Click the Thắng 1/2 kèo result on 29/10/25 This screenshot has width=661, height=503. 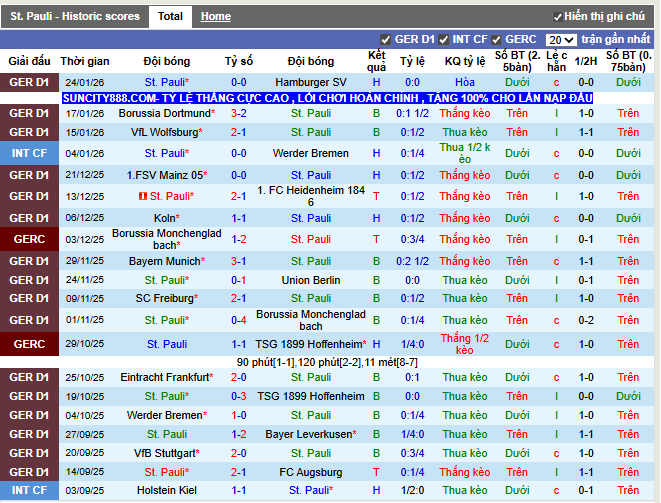coord(465,344)
